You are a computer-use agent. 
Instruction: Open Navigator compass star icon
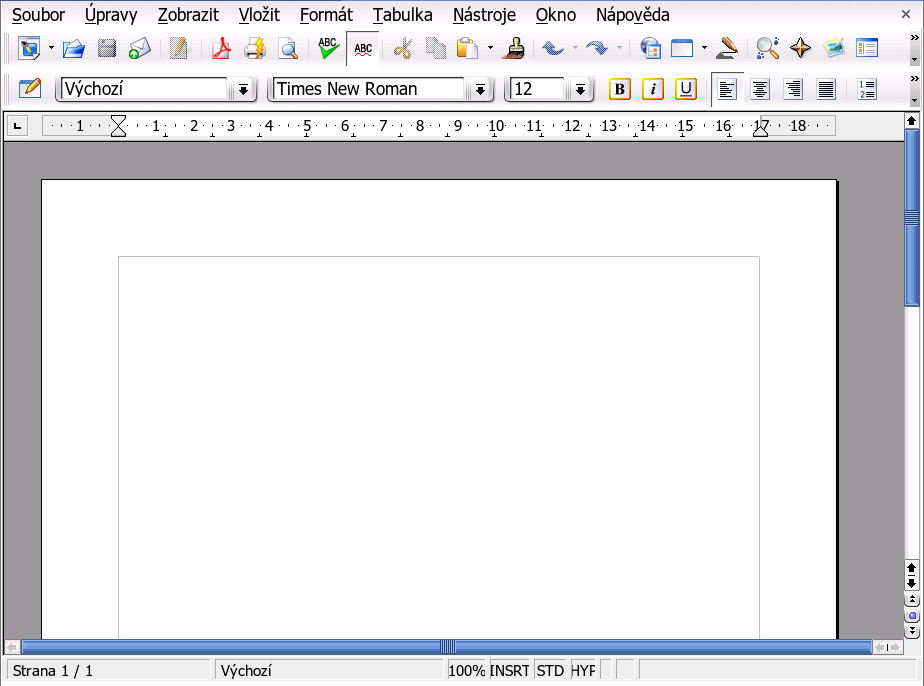pos(800,48)
